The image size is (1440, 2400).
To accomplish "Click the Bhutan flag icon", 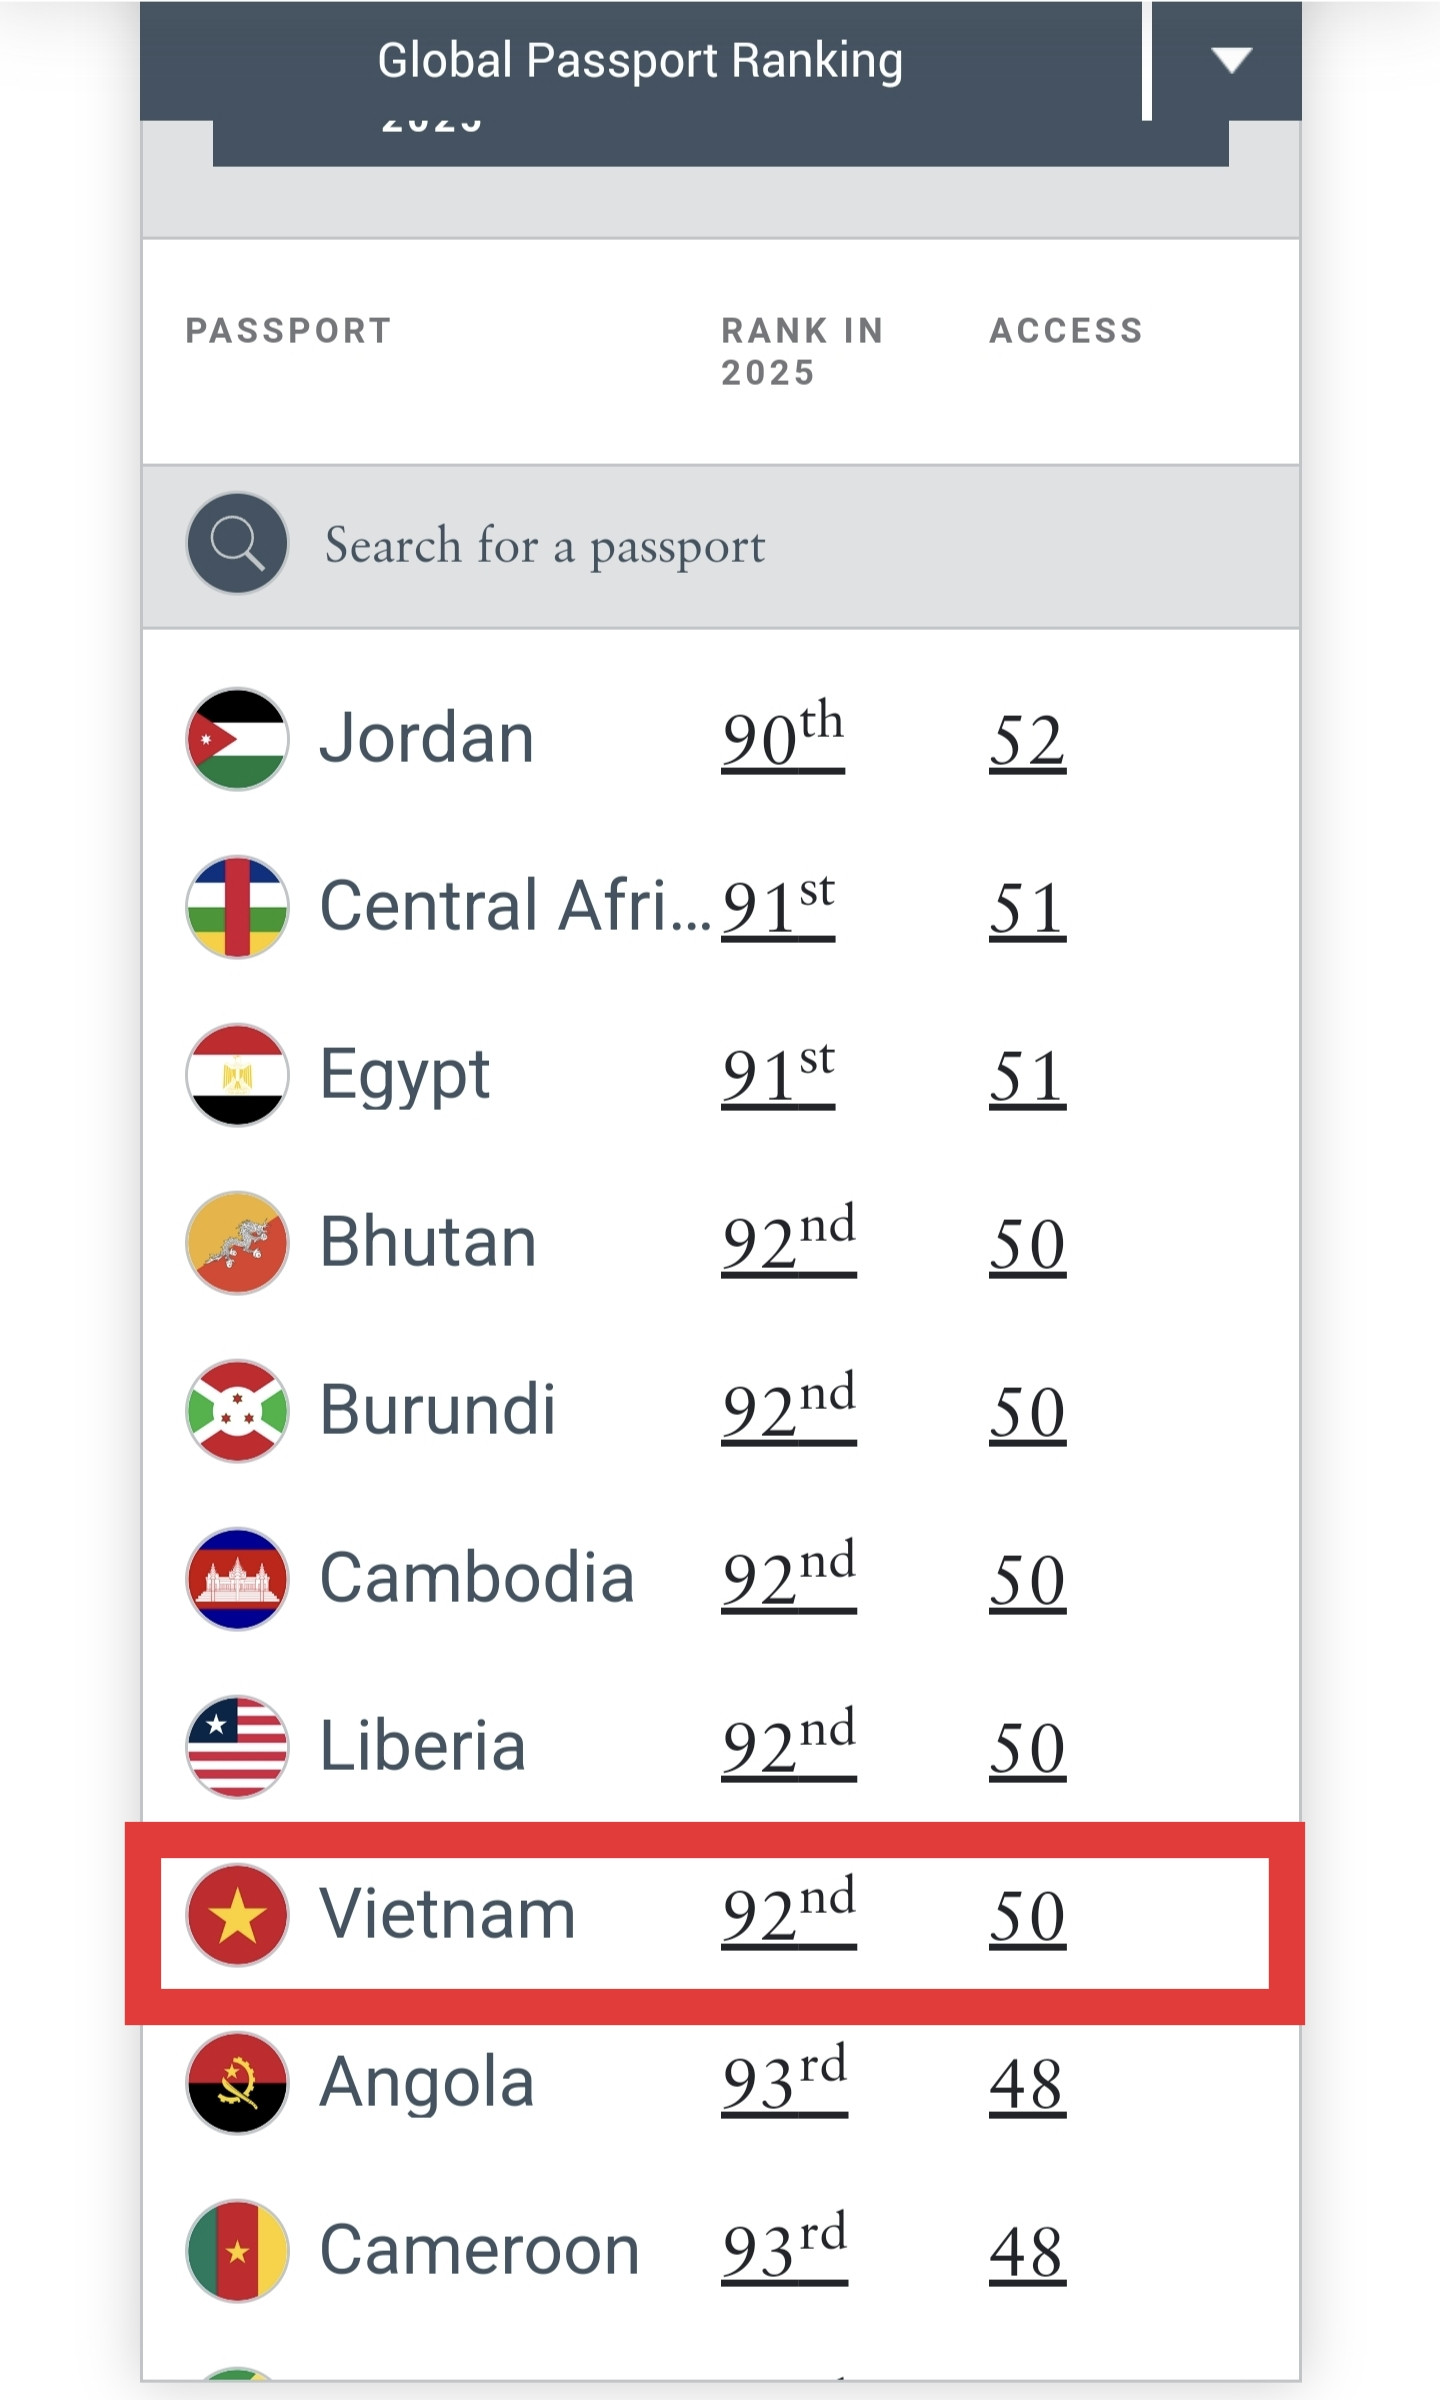I will point(237,1243).
